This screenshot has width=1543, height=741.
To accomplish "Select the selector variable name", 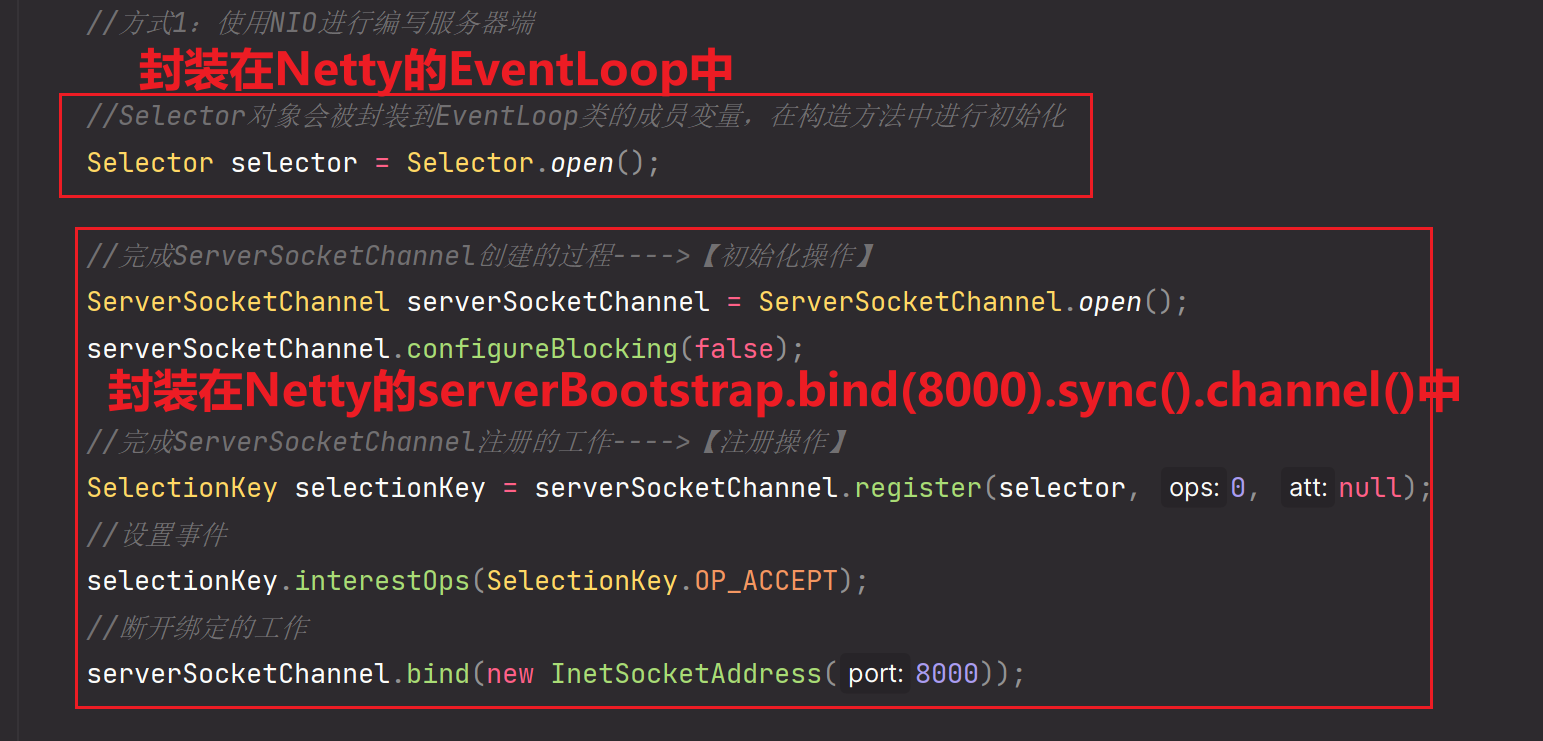I will [x=293, y=162].
